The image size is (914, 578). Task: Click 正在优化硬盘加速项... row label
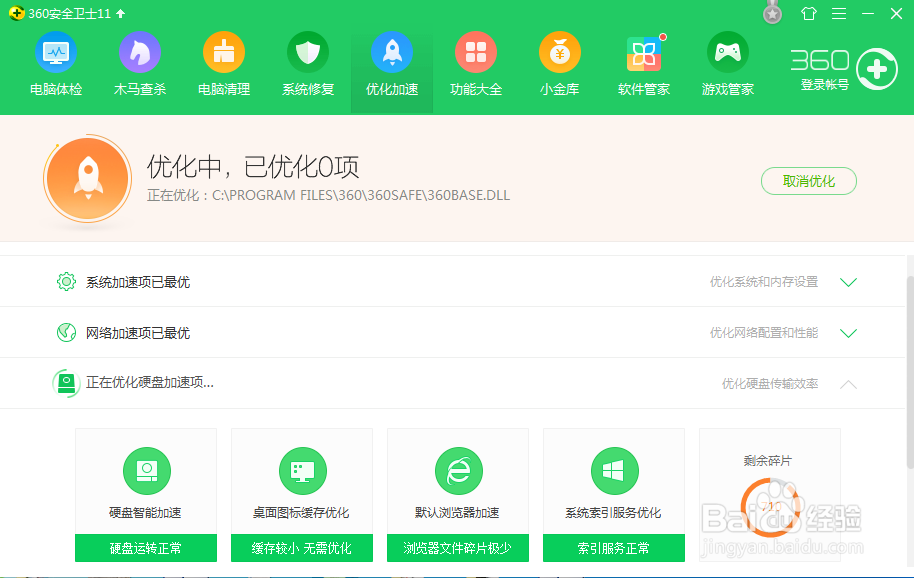point(150,382)
